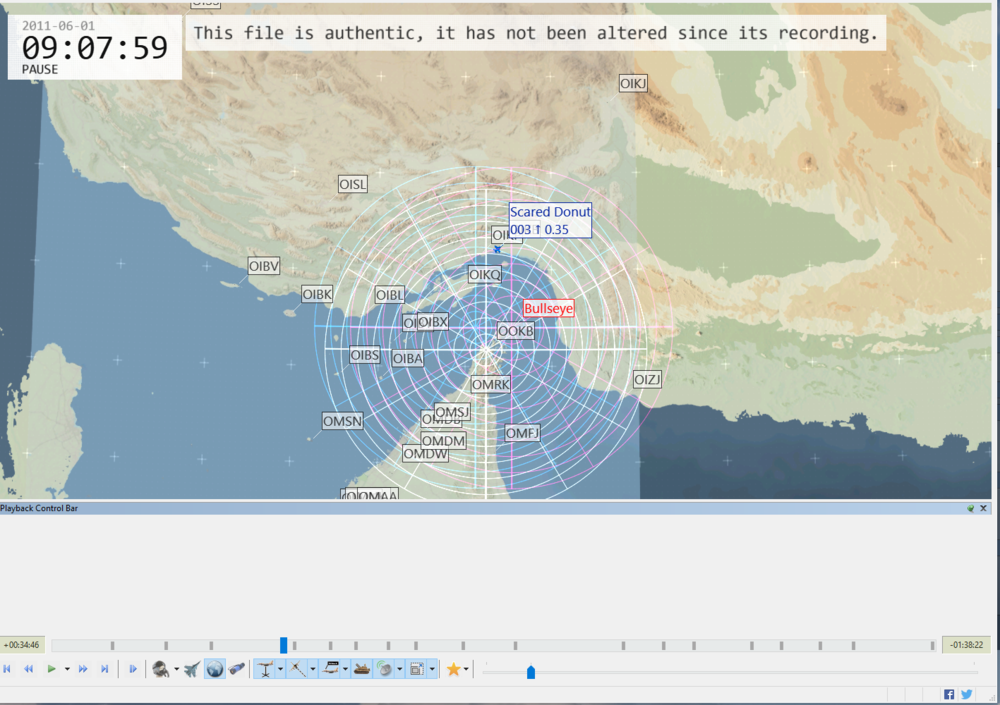The height and width of the screenshot is (705, 1000).
Task: Click the binoculars view icon
Action: (237, 669)
